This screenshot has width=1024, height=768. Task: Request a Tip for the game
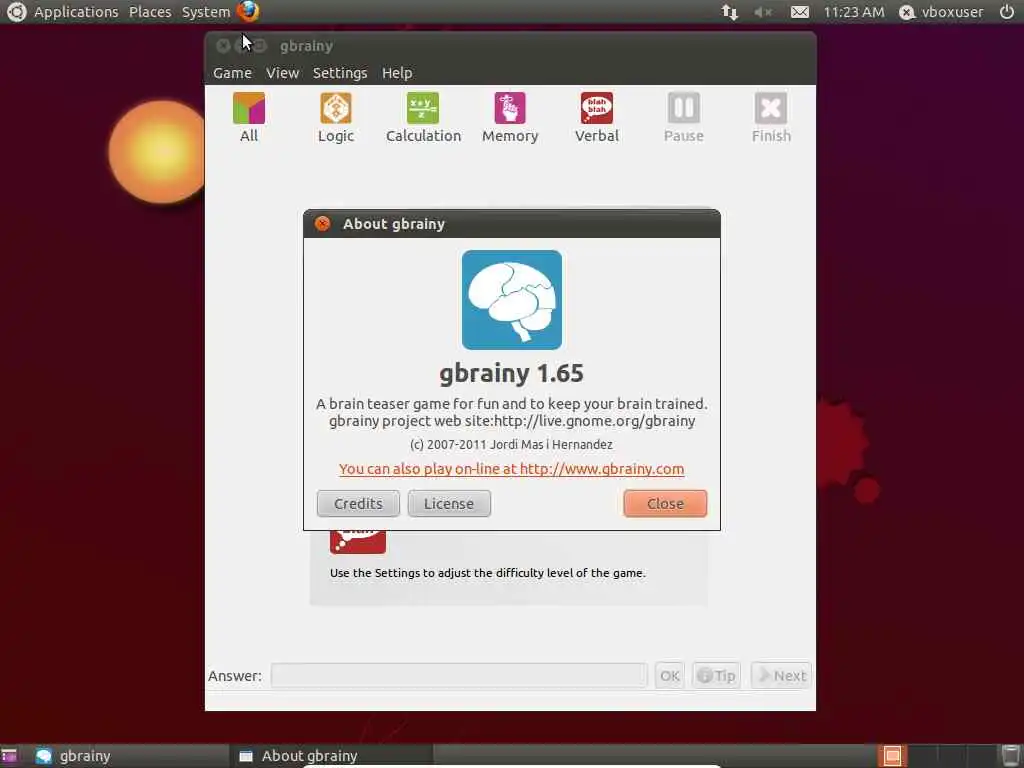pos(716,675)
